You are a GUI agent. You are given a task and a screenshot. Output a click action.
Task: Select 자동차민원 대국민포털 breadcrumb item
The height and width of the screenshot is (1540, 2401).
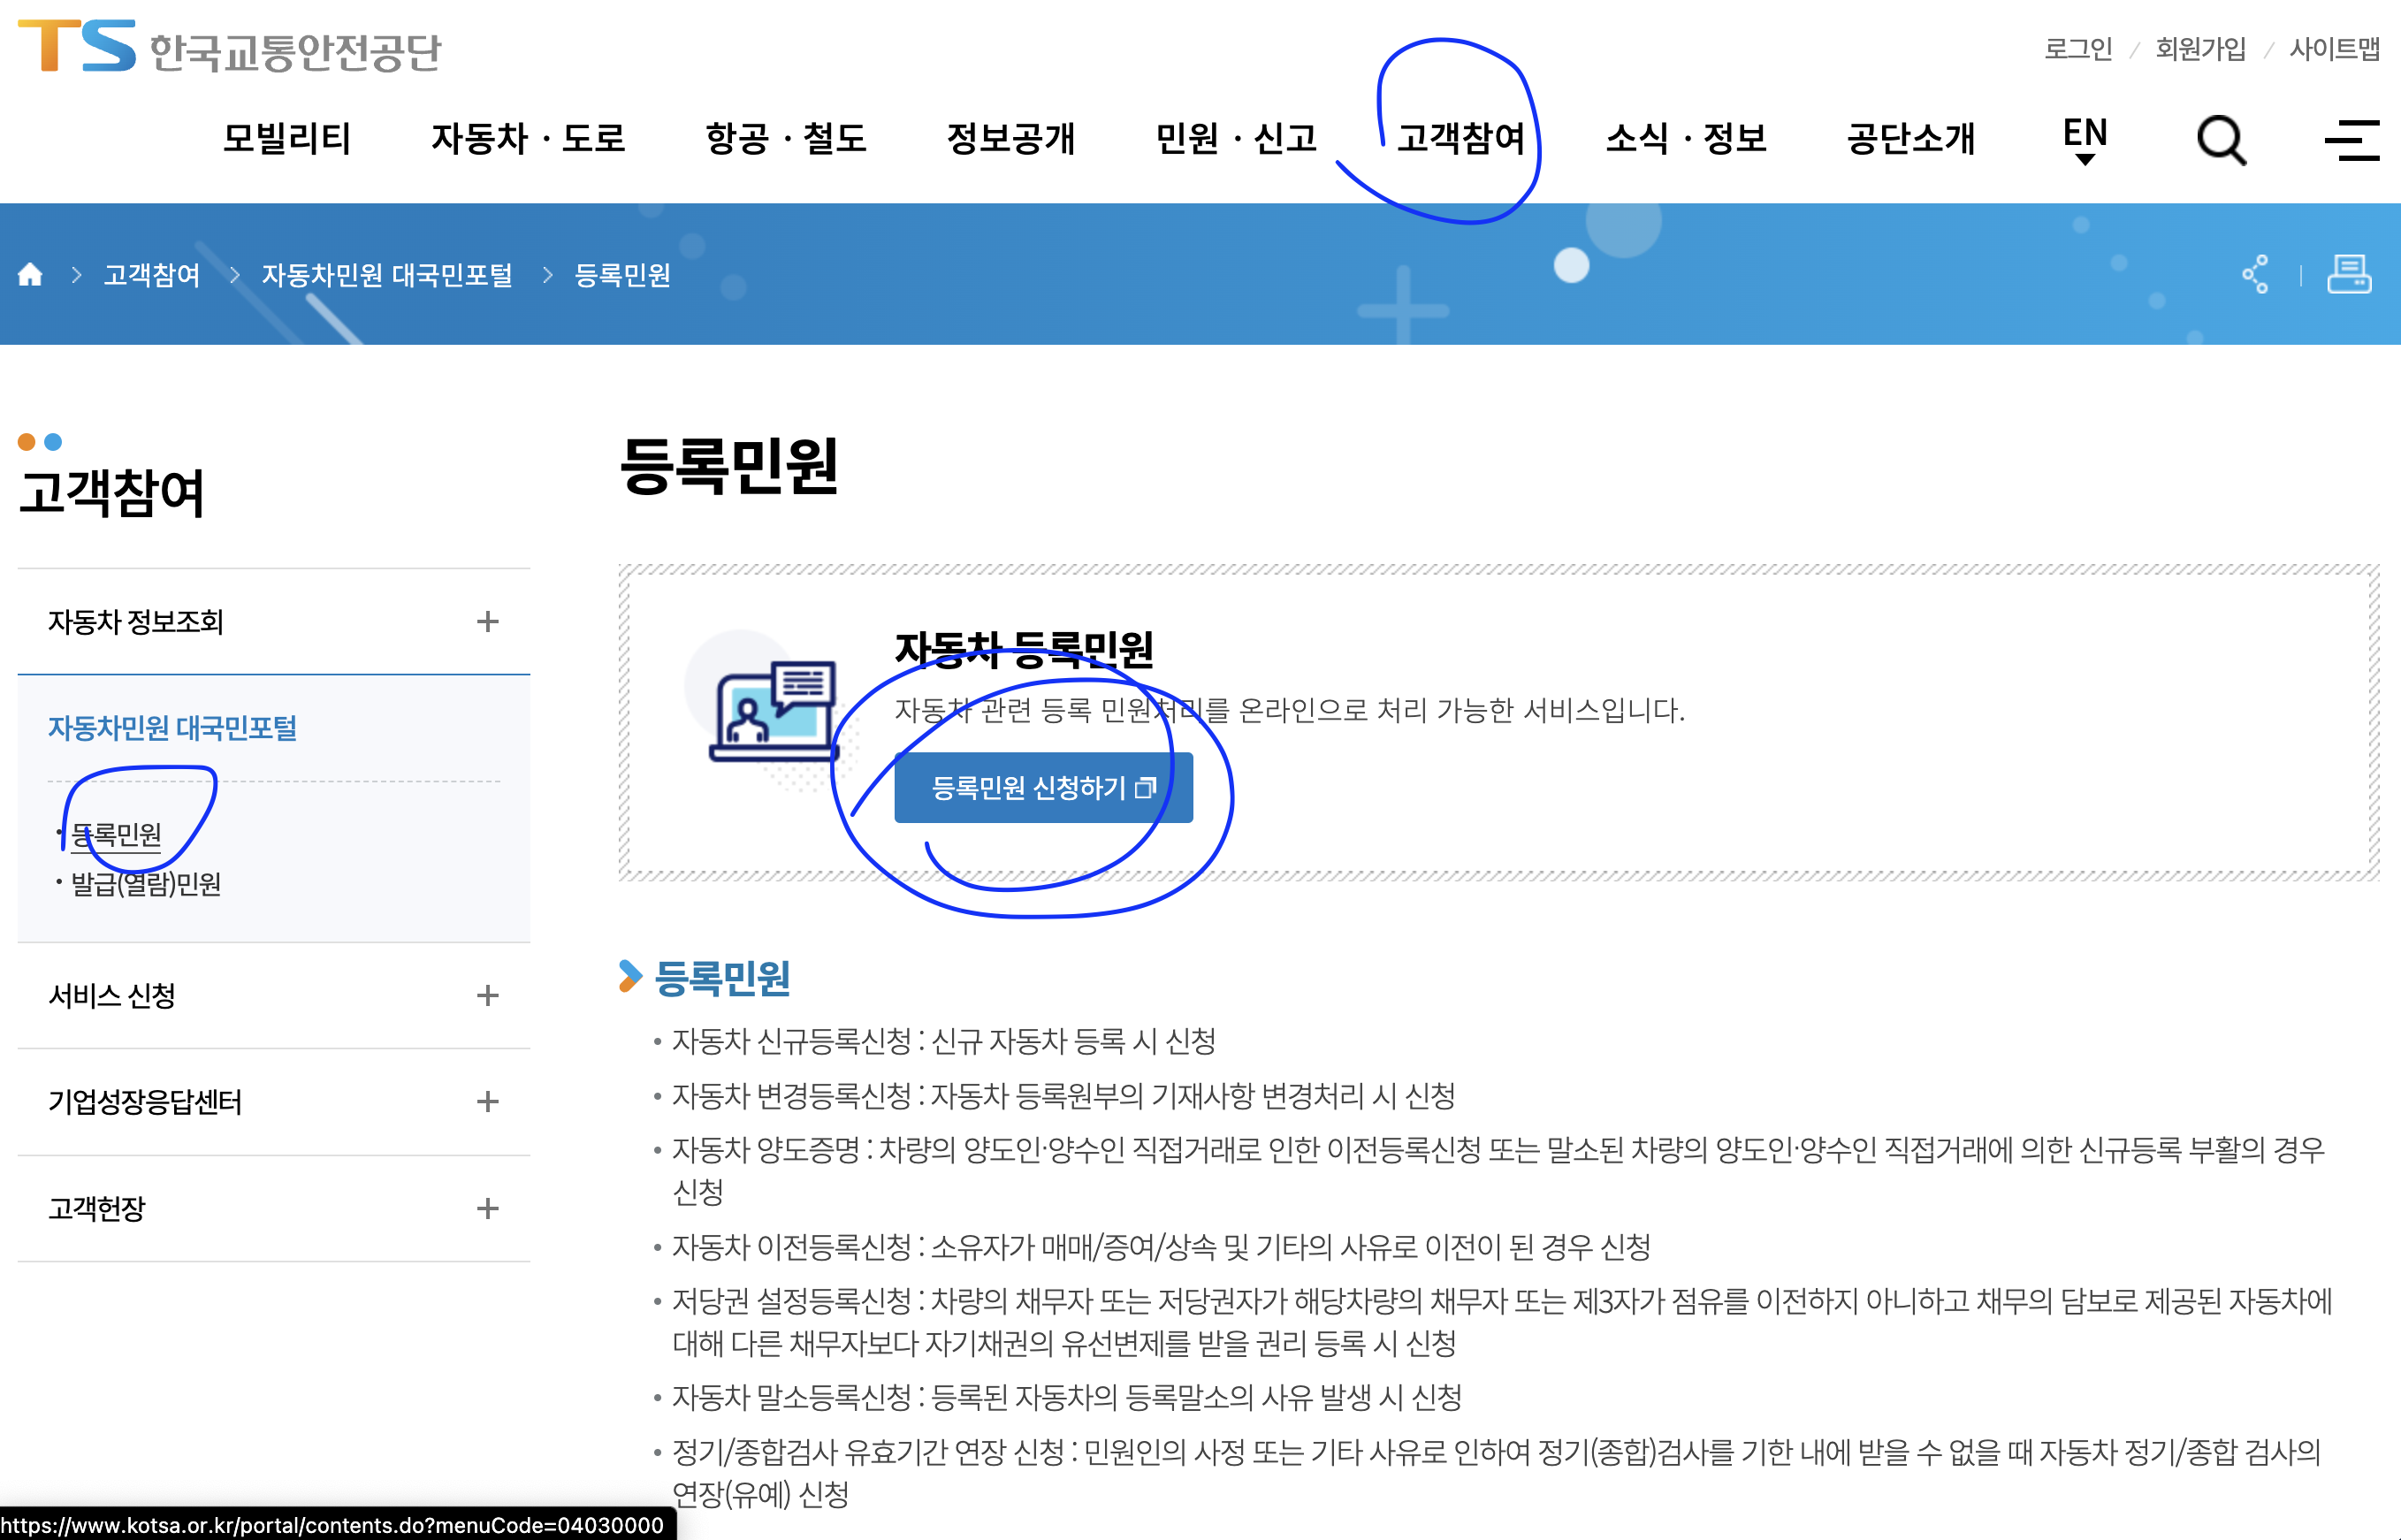tap(387, 275)
